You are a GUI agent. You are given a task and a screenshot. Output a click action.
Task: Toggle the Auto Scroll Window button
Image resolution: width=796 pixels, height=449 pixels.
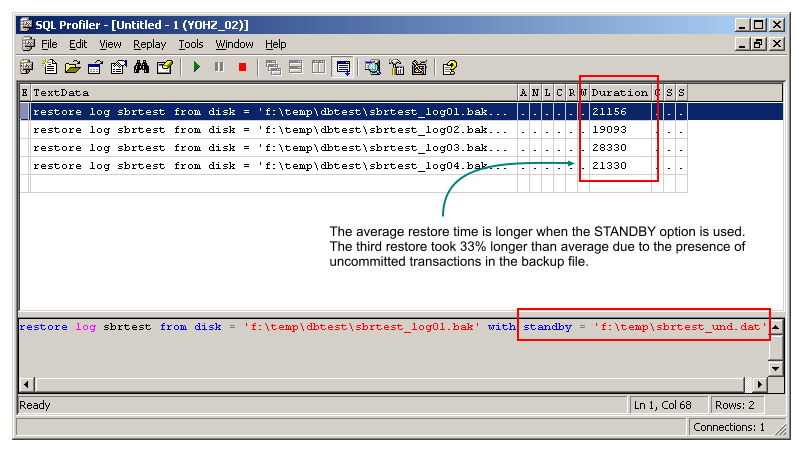tap(343, 67)
